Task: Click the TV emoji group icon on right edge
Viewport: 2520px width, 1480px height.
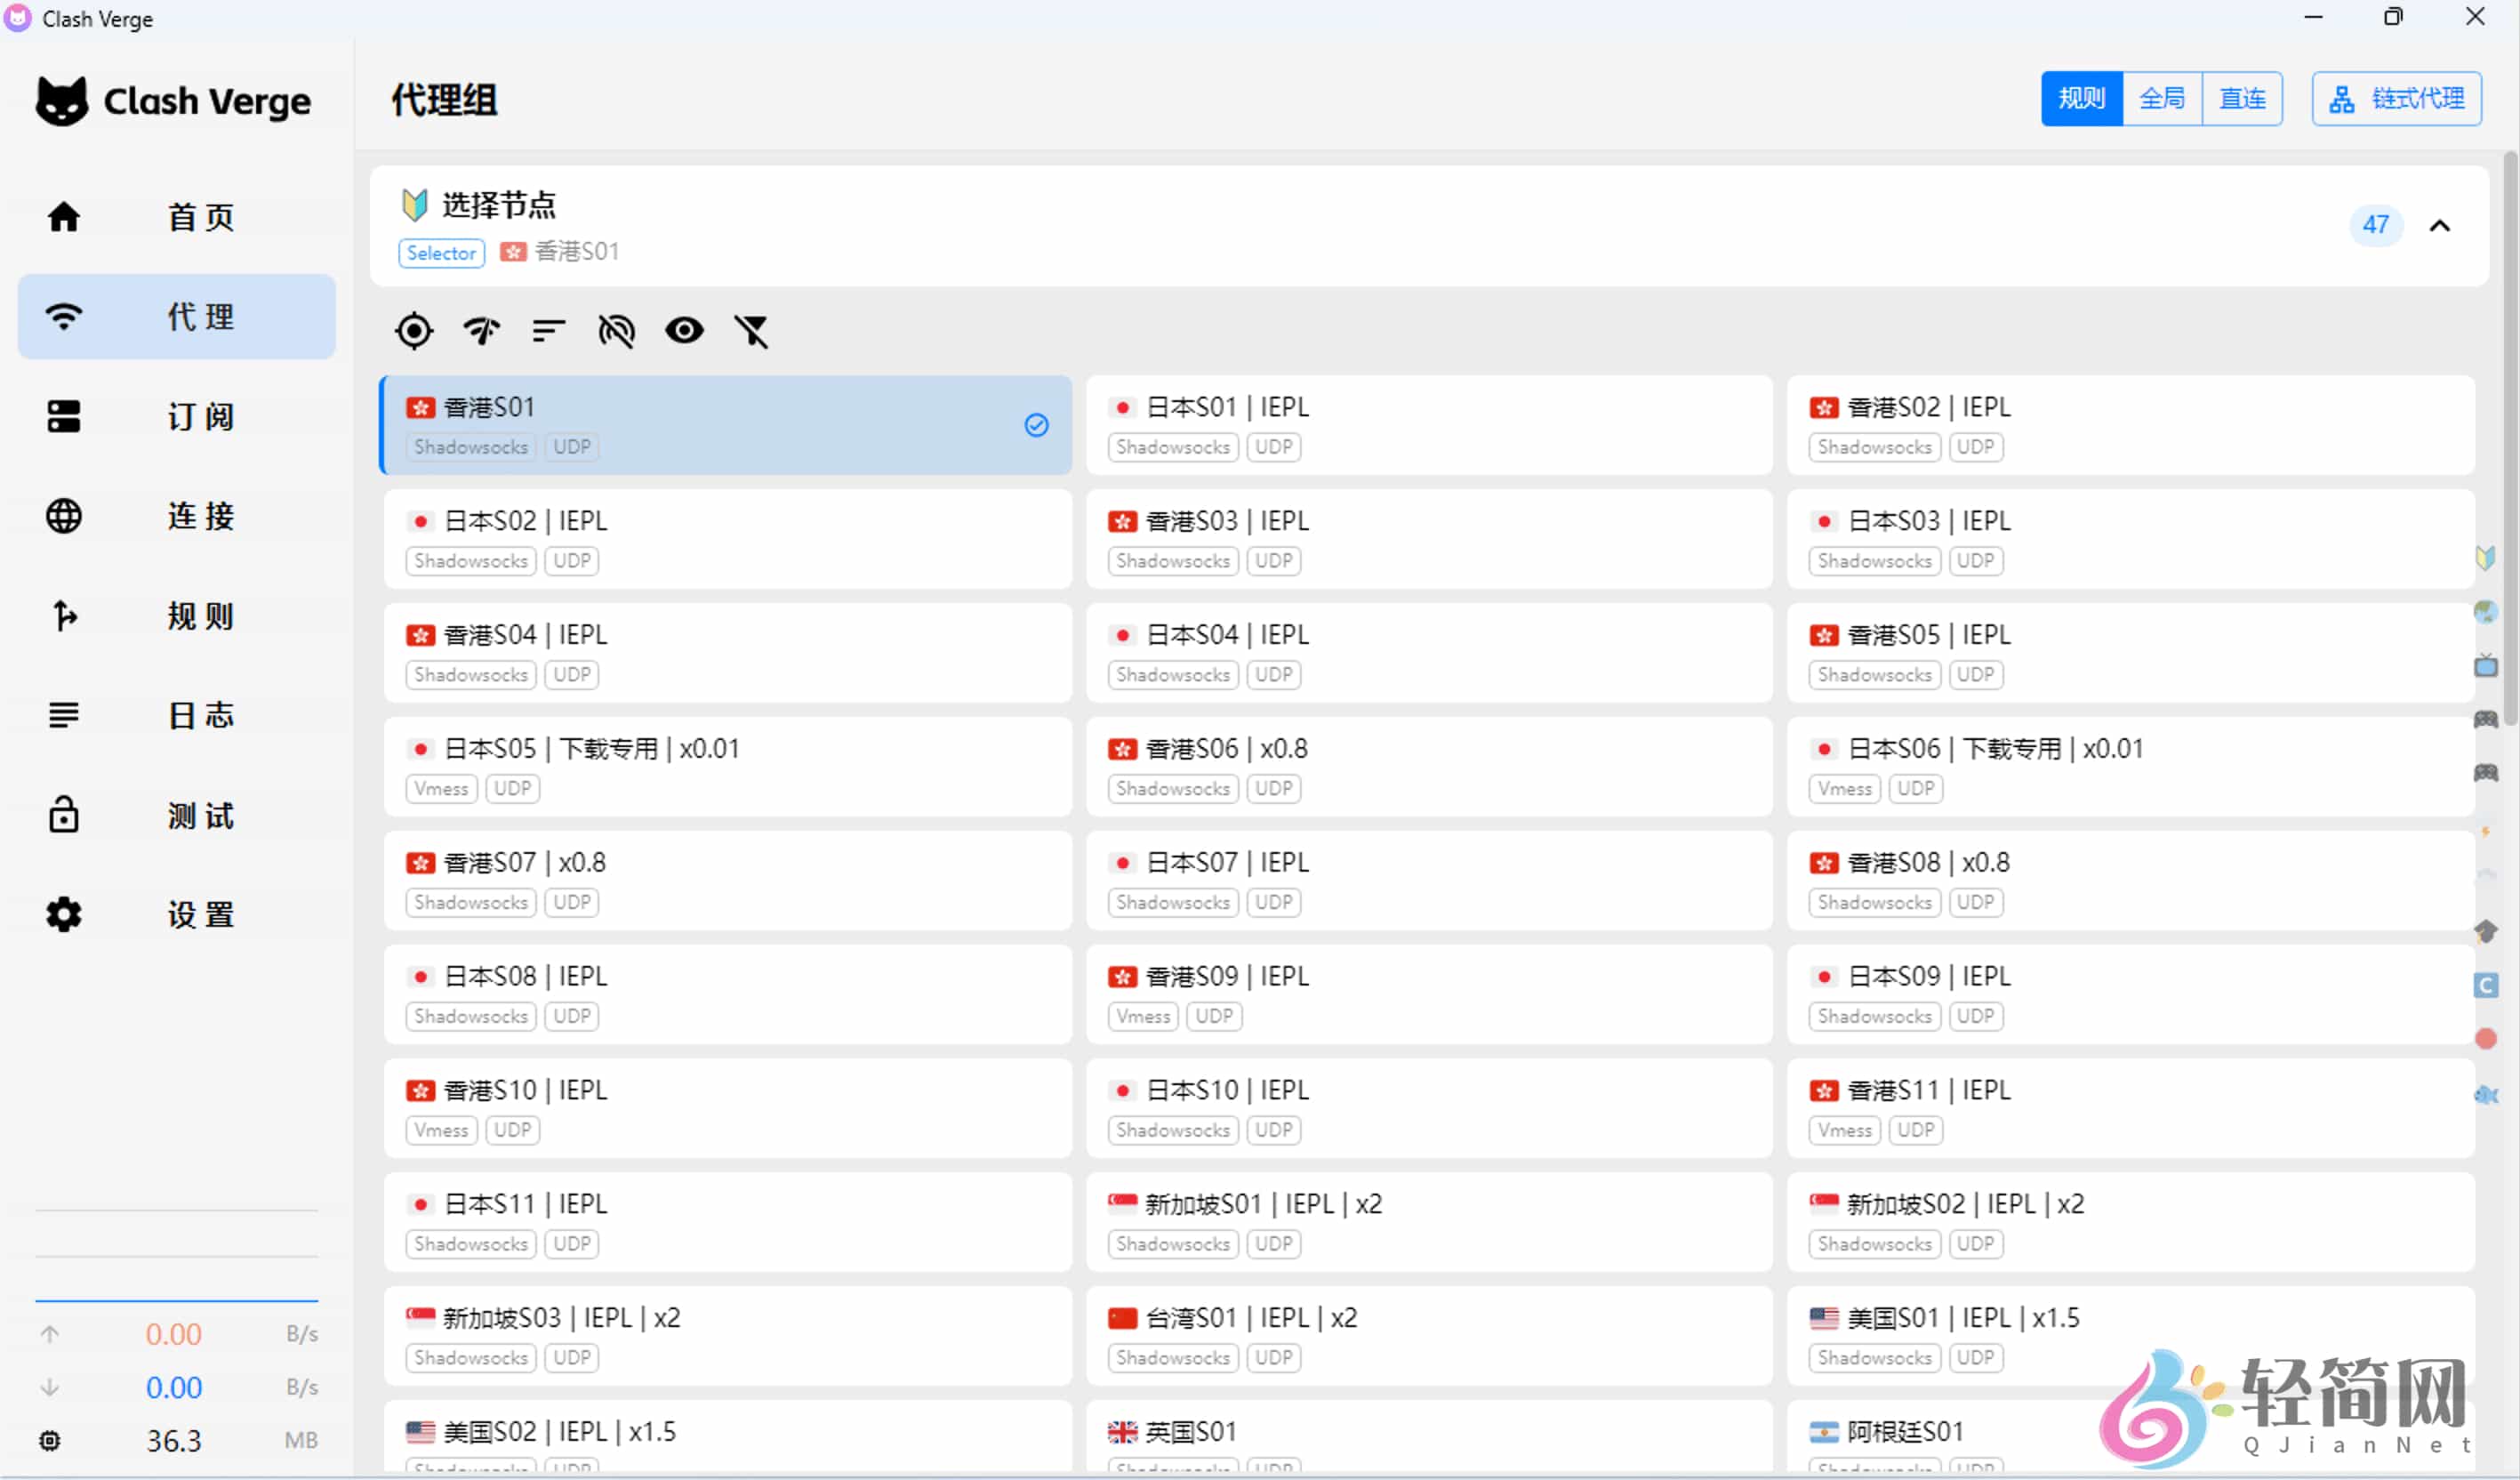Action: (x=2487, y=666)
